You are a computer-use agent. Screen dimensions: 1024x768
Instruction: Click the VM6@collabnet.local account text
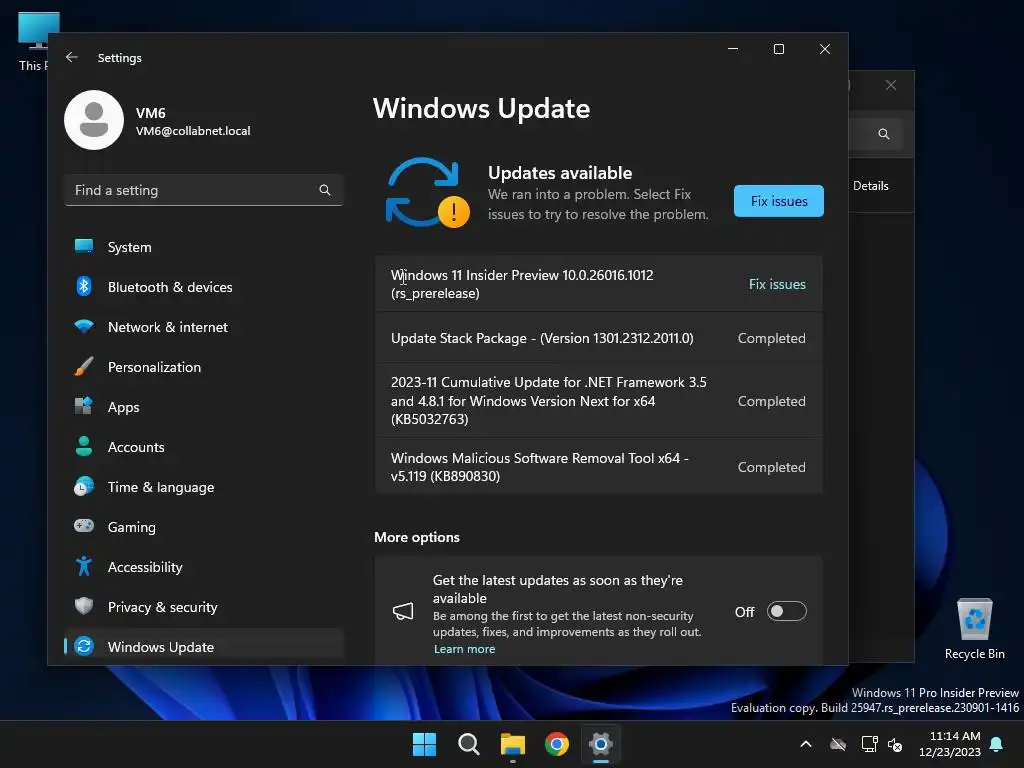[x=193, y=131]
